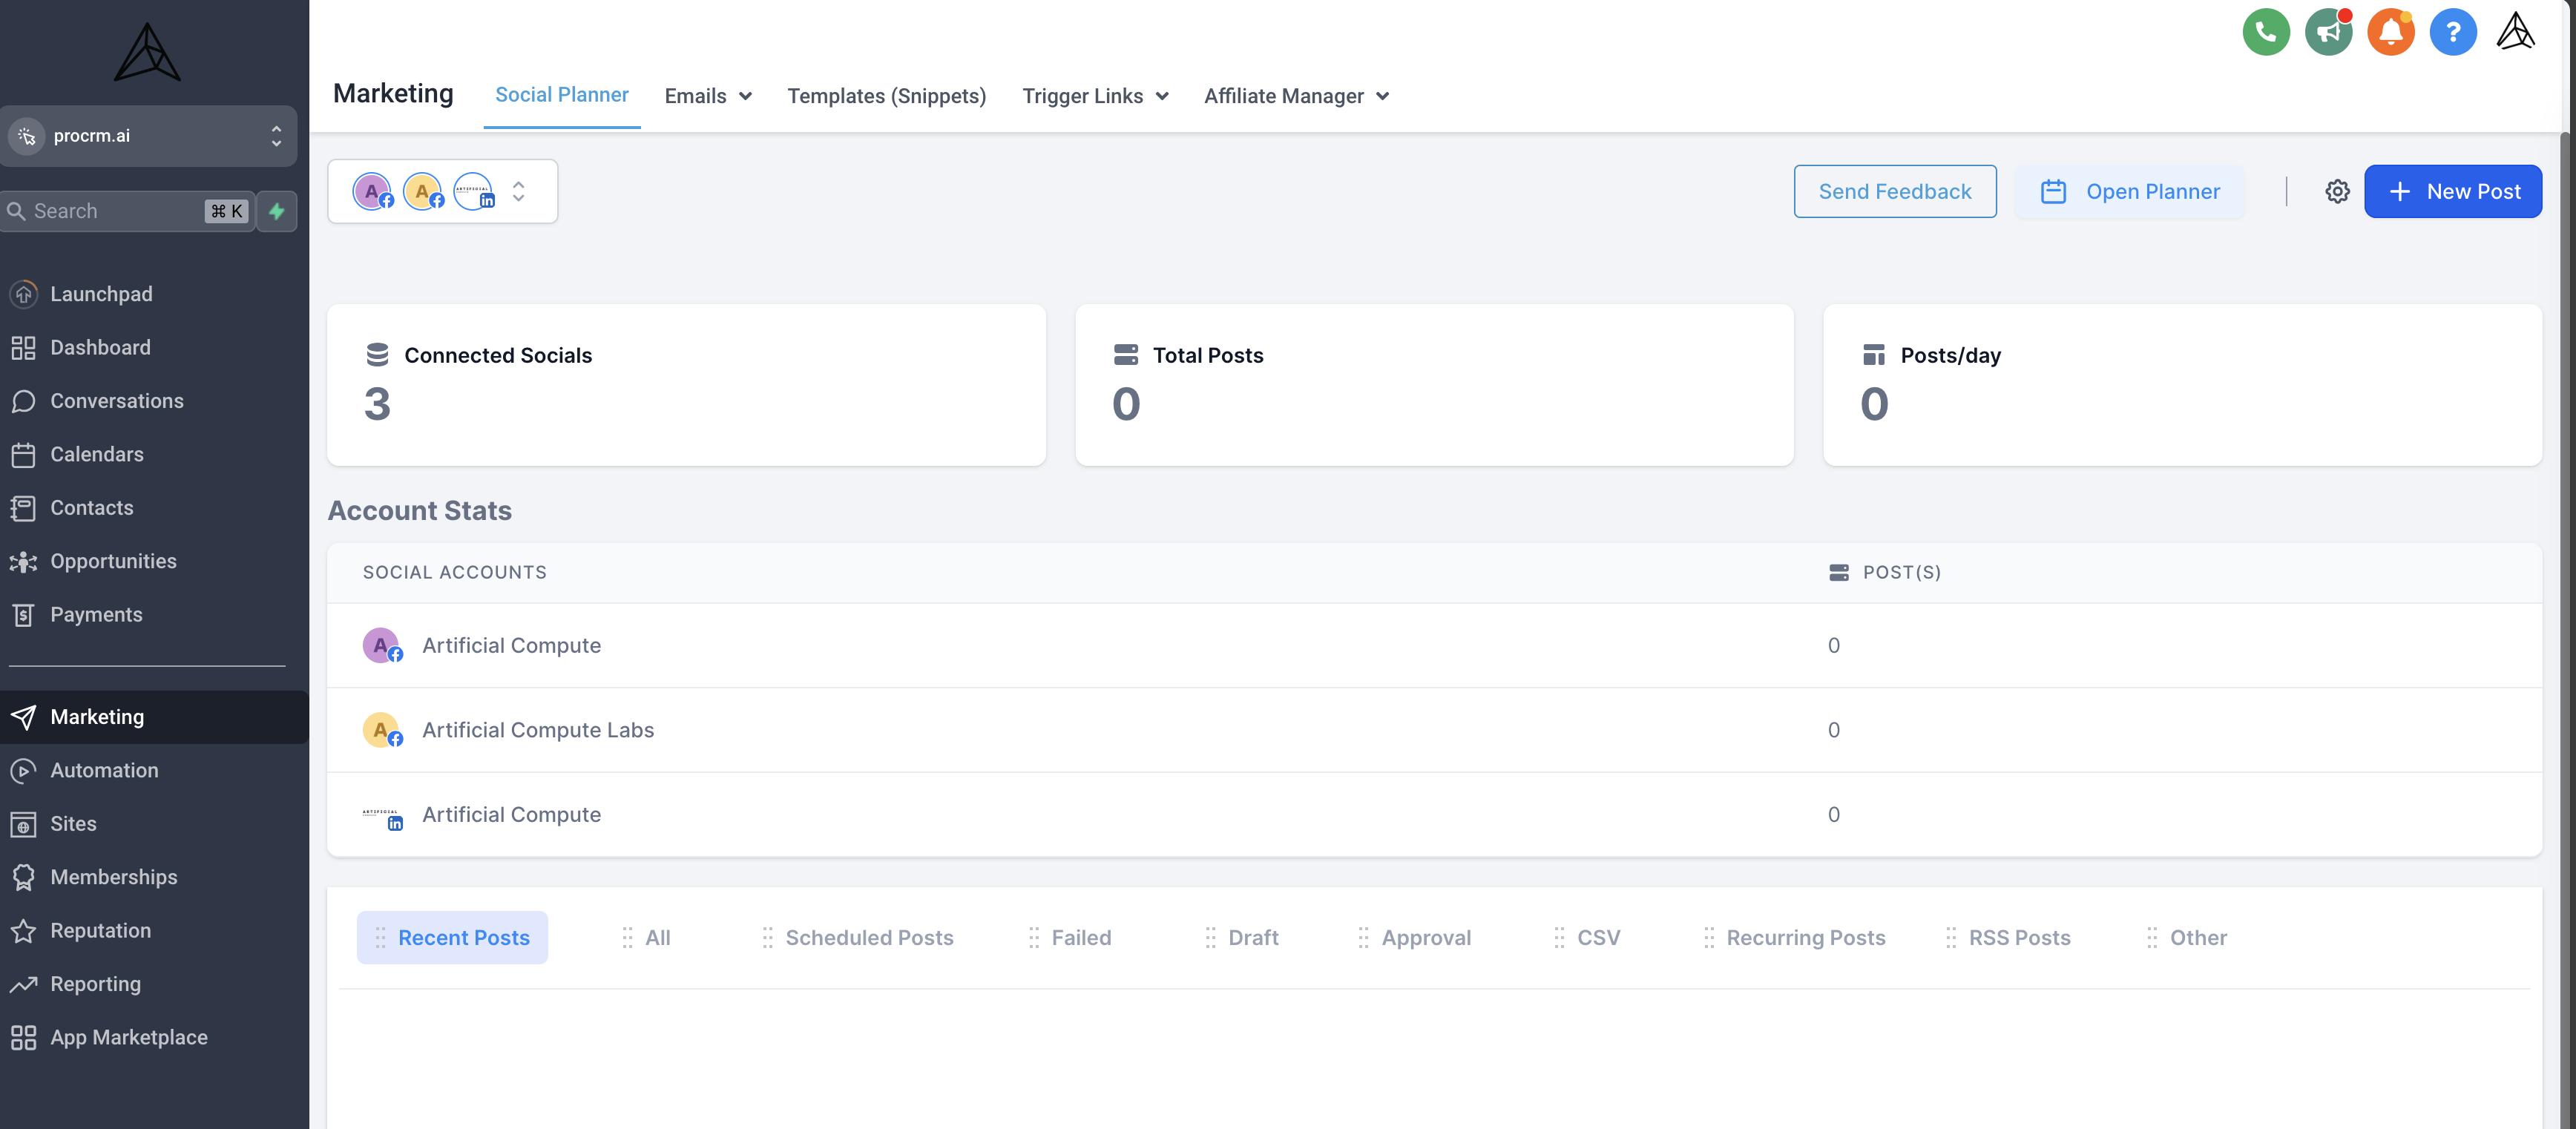Click the Artificial Compute Labs account row
Screen dimensions: 2576x1129
pos(537,730)
